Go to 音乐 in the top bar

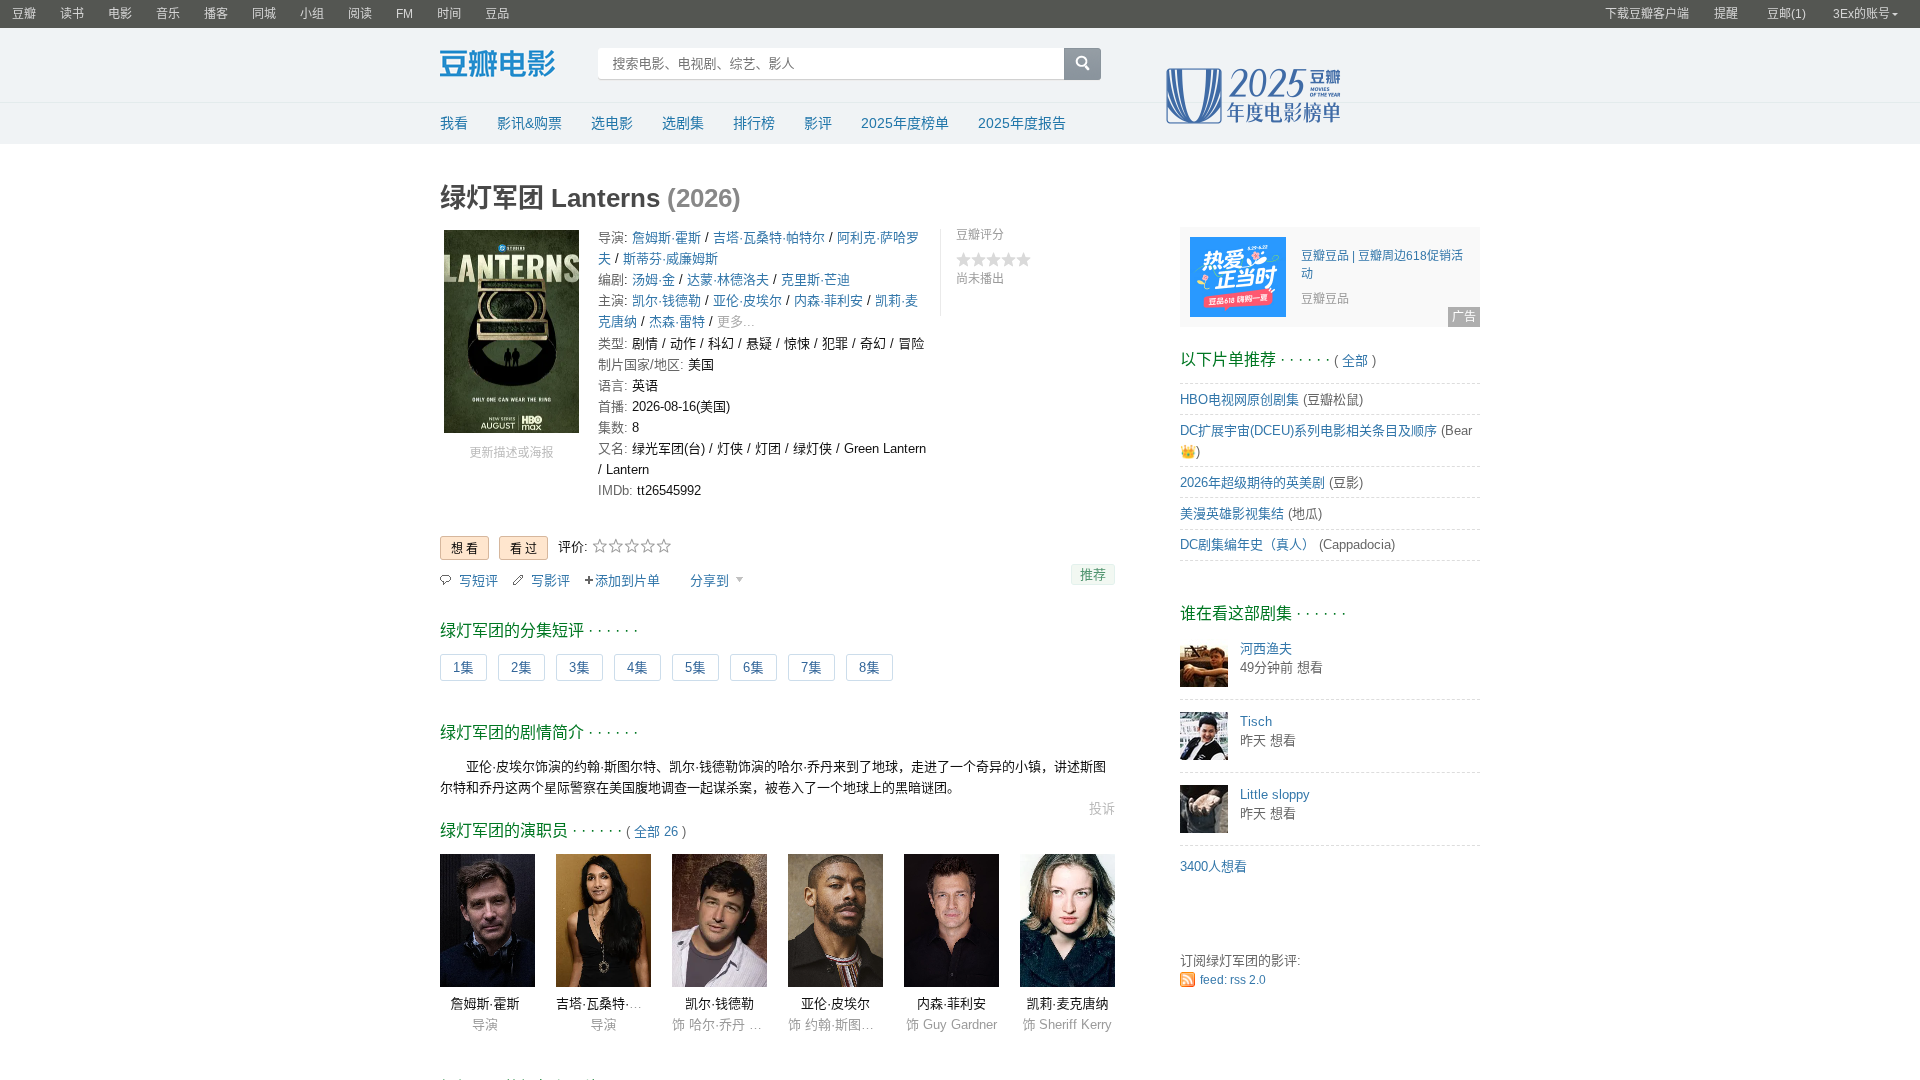click(x=168, y=14)
